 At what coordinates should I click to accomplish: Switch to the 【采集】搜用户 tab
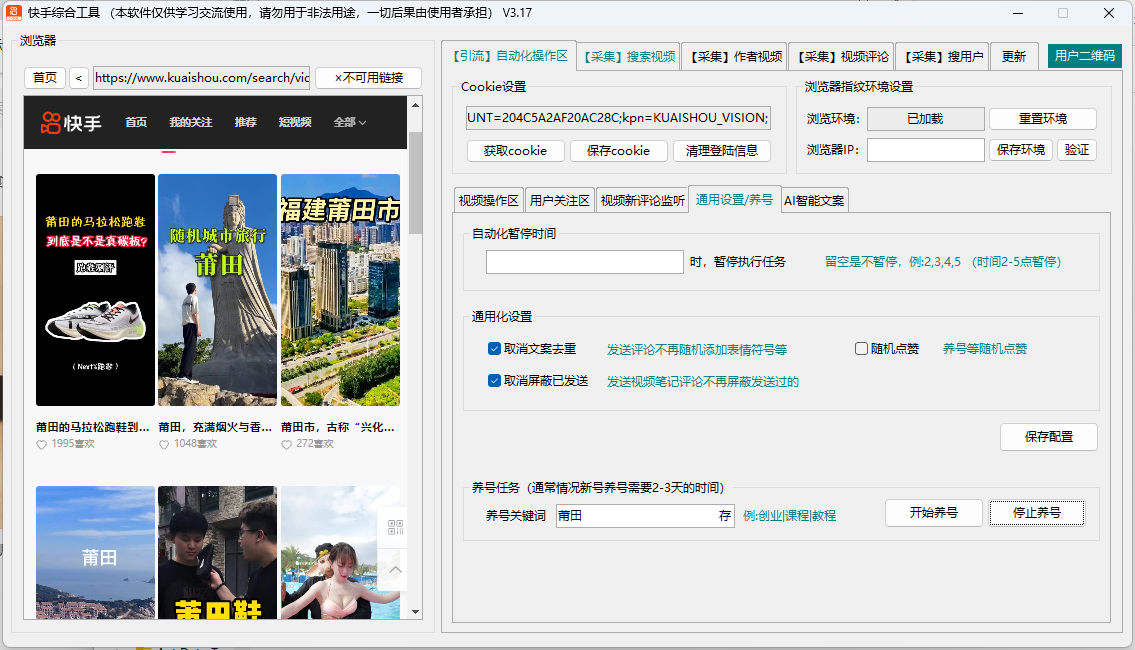(943, 56)
